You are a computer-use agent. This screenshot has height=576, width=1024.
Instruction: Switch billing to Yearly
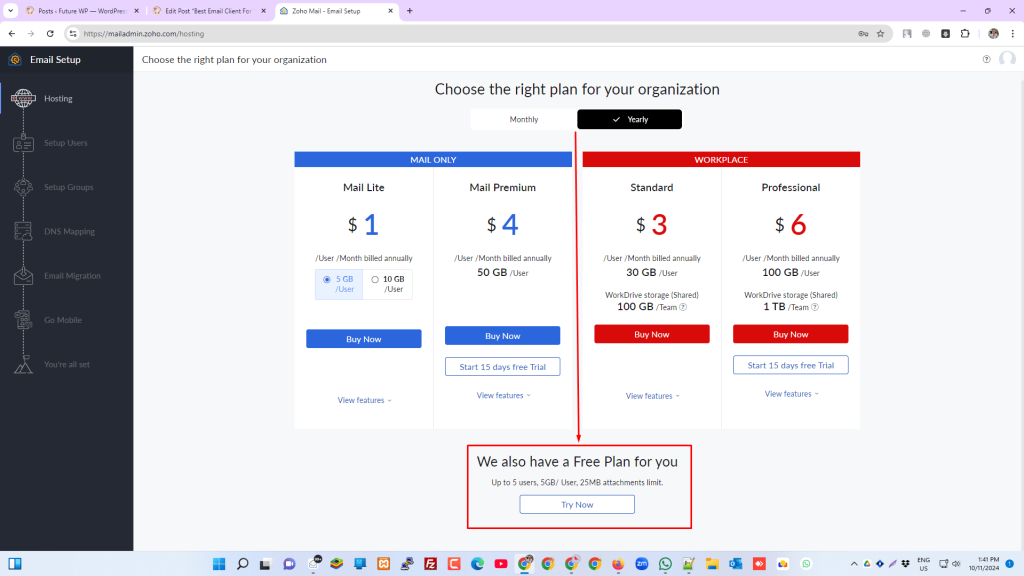point(630,120)
